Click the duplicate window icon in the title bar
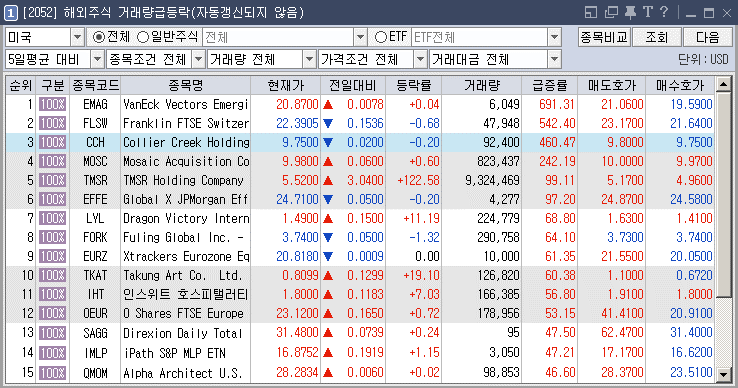Viewport: 738px width, 388px height. tap(611, 12)
